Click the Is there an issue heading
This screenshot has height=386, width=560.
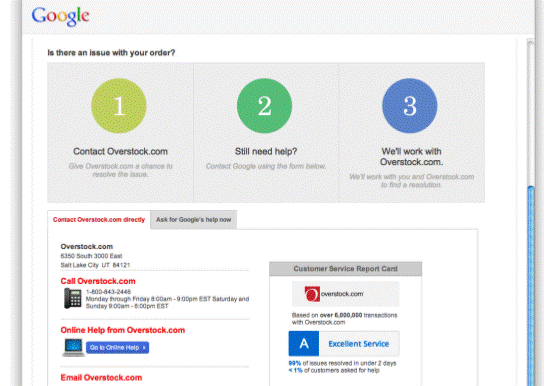[x=111, y=52]
